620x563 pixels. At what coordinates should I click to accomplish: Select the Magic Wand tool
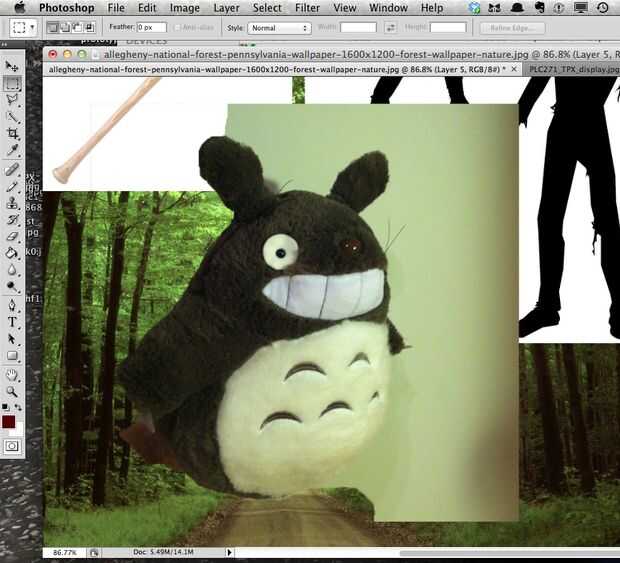tap(12, 117)
